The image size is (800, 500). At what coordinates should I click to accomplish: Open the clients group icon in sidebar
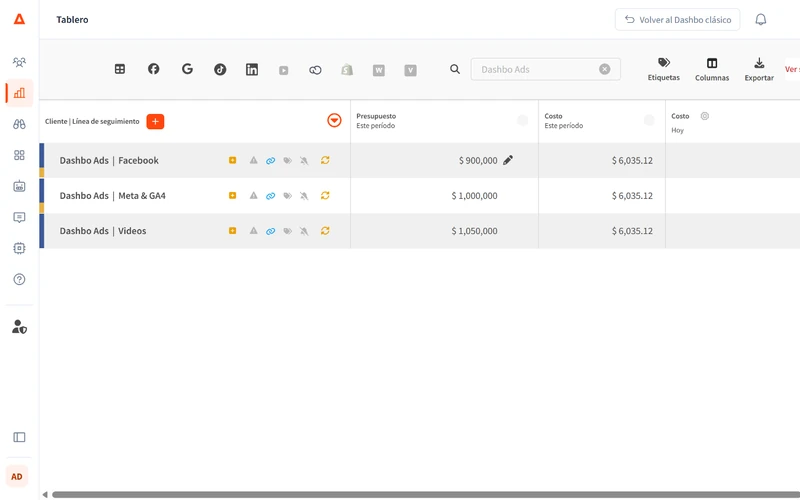19,62
